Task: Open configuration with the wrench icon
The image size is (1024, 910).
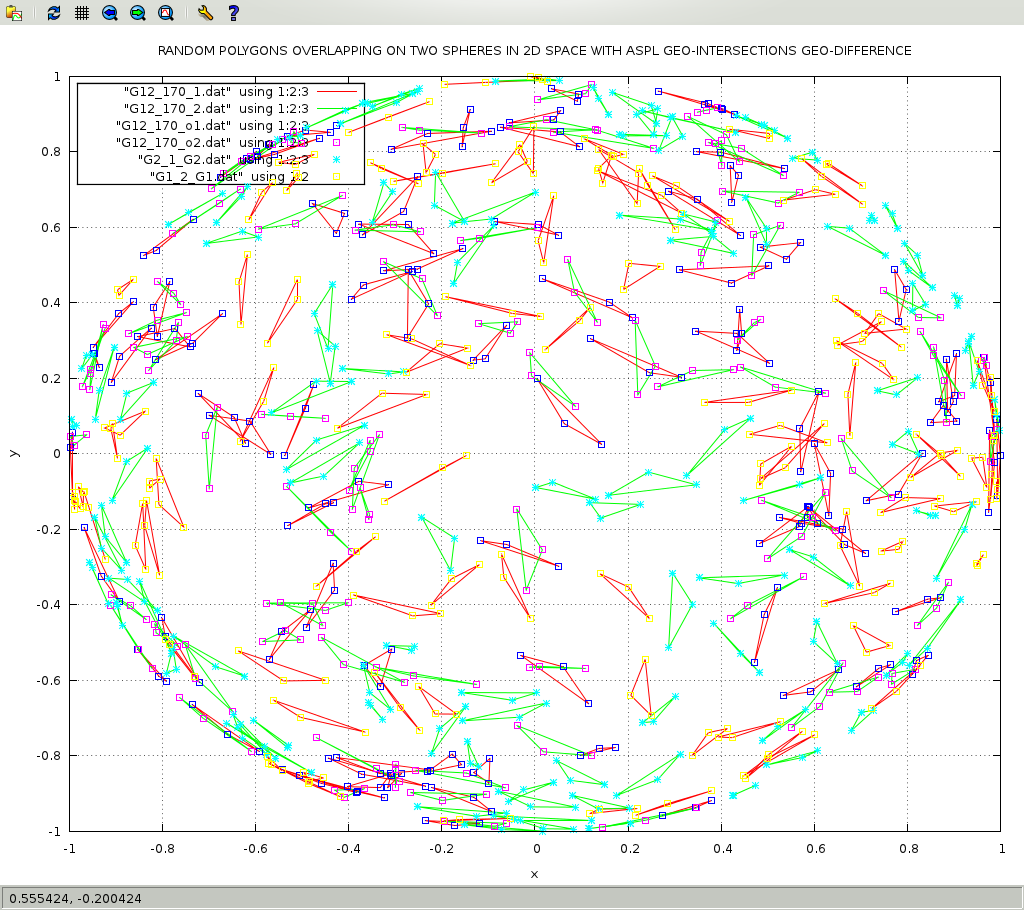Action: pyautogui.click(x=205, y=13)
